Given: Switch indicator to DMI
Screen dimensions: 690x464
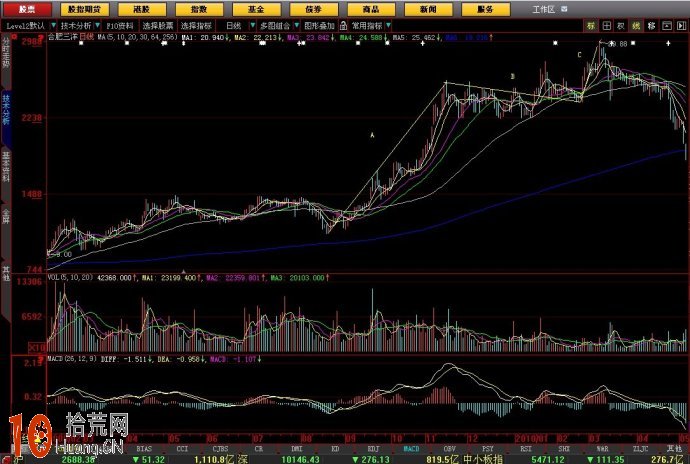Looking at the screenshot, I should coord(297,449).
